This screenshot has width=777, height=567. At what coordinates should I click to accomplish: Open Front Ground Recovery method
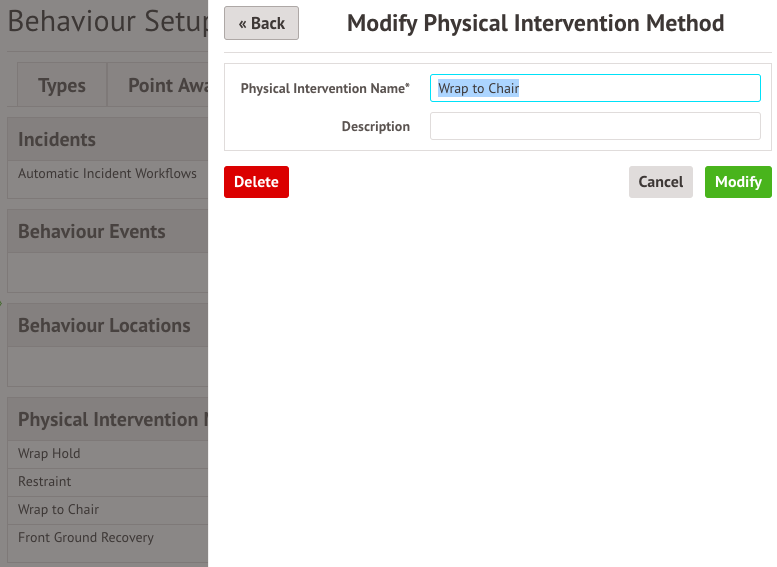(x=86, y=537)
